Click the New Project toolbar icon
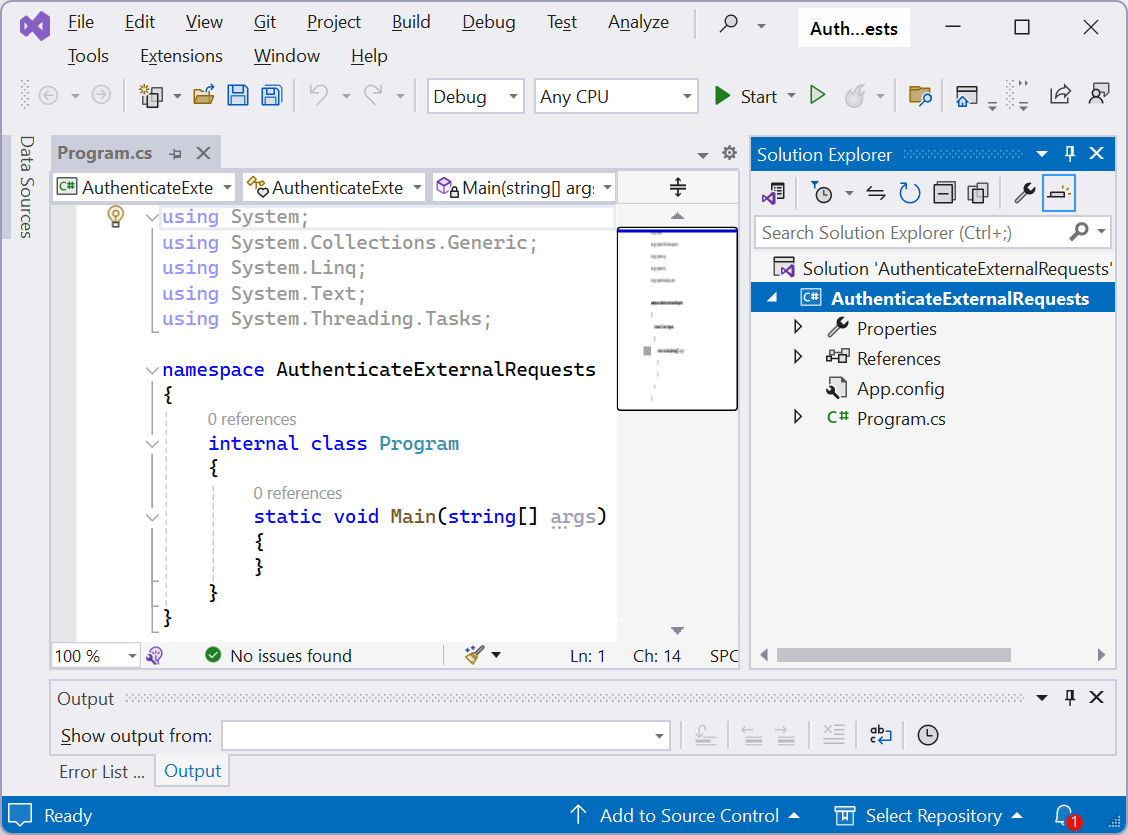 (151, 96)
